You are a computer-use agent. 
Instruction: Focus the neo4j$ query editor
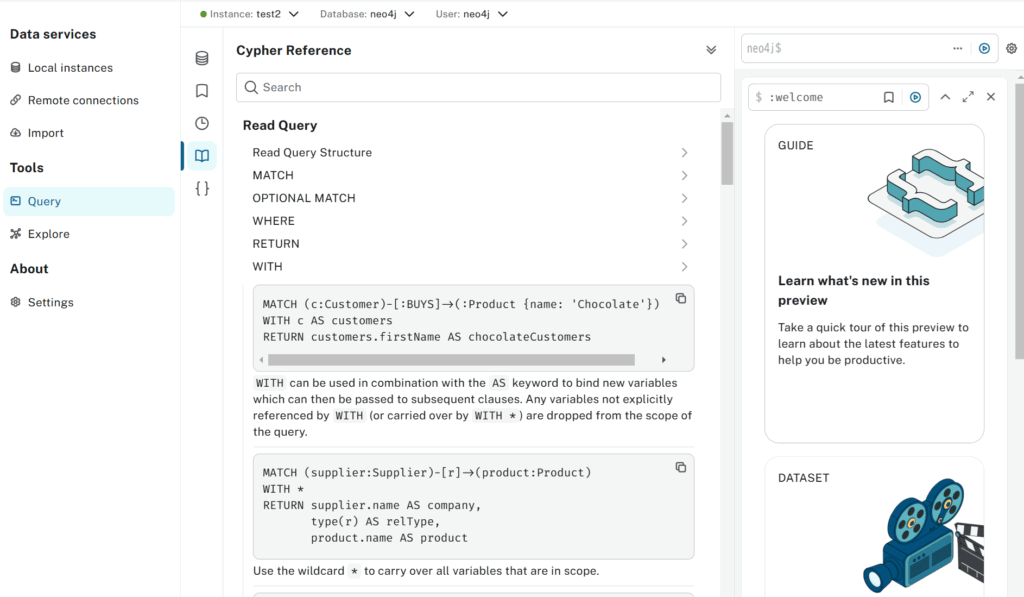844,48
